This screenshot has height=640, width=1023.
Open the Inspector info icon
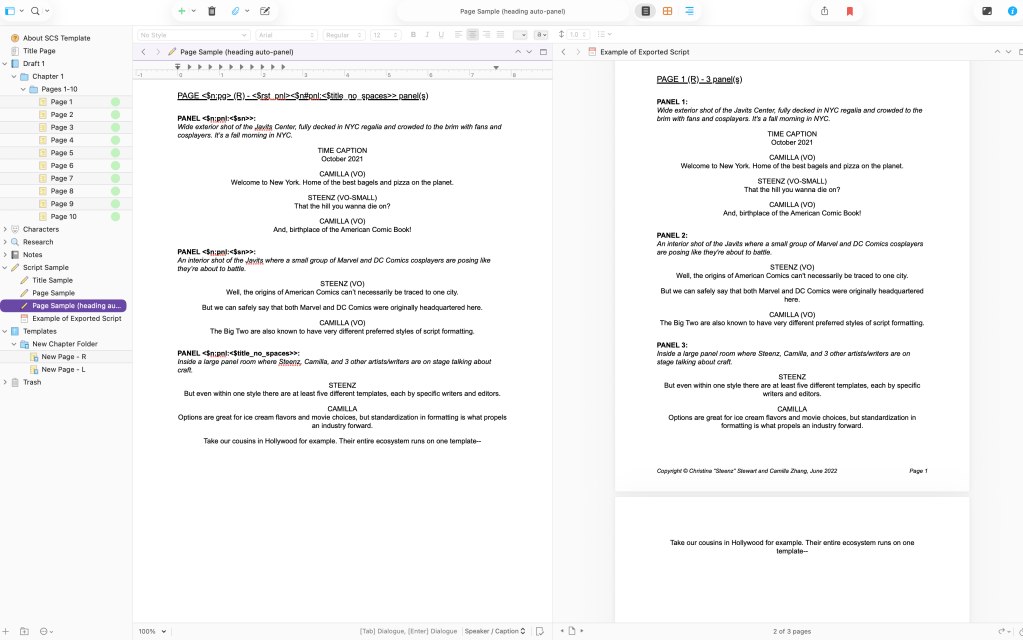pyautogui.click(x=1012, y=11)
